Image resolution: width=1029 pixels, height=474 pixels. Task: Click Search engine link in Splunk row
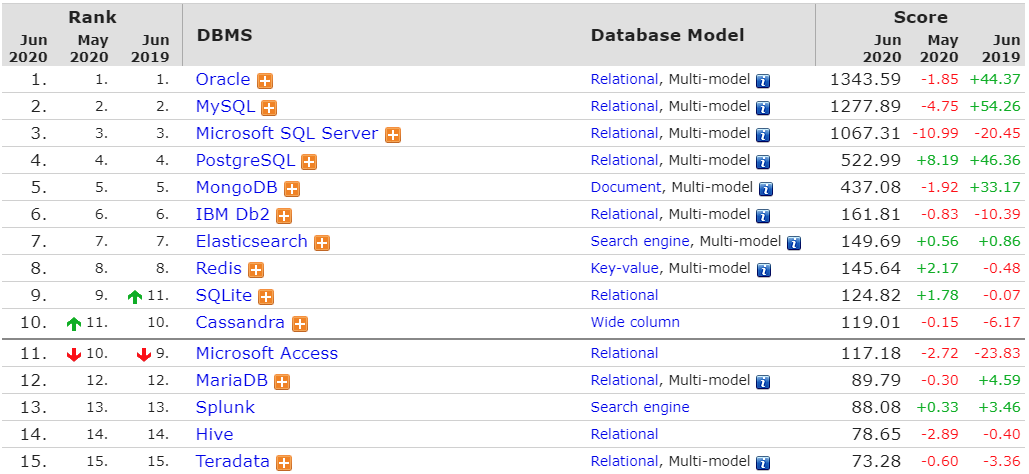(x=640, y=407)
